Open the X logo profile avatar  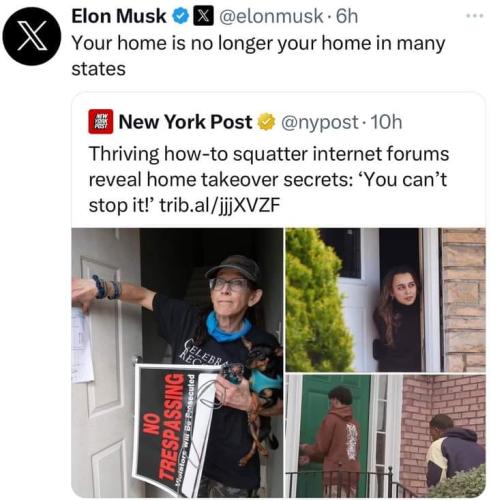coord(32,36)
